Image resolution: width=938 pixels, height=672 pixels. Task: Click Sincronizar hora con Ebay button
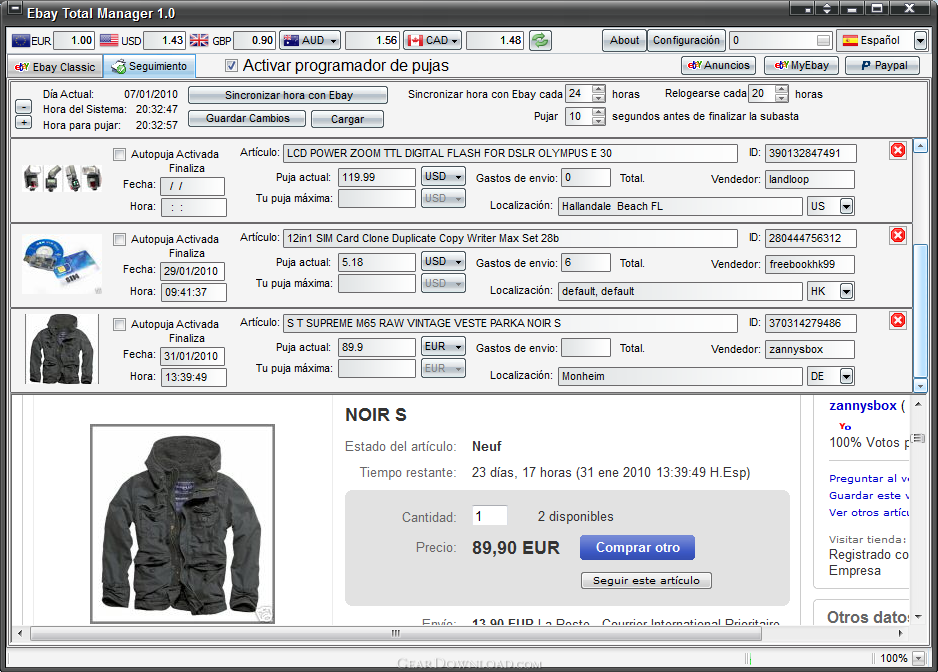click(x=288, y=95)
